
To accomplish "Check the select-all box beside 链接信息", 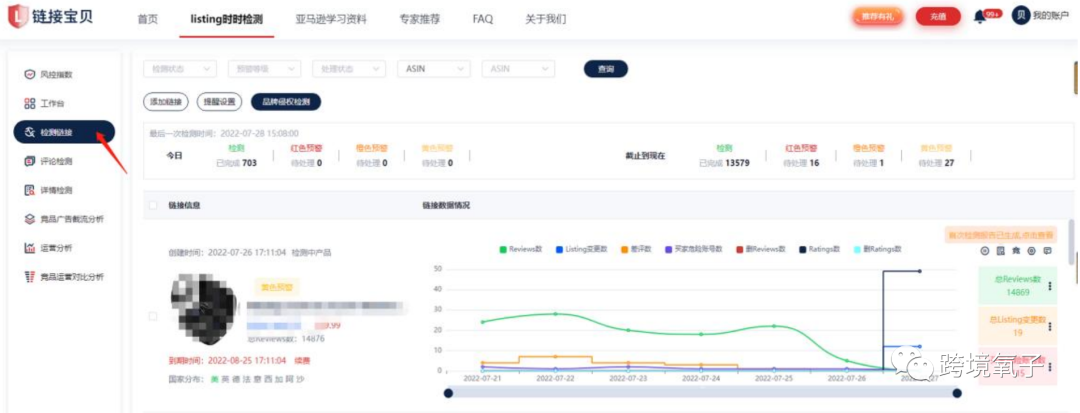I will pos(153,205).
